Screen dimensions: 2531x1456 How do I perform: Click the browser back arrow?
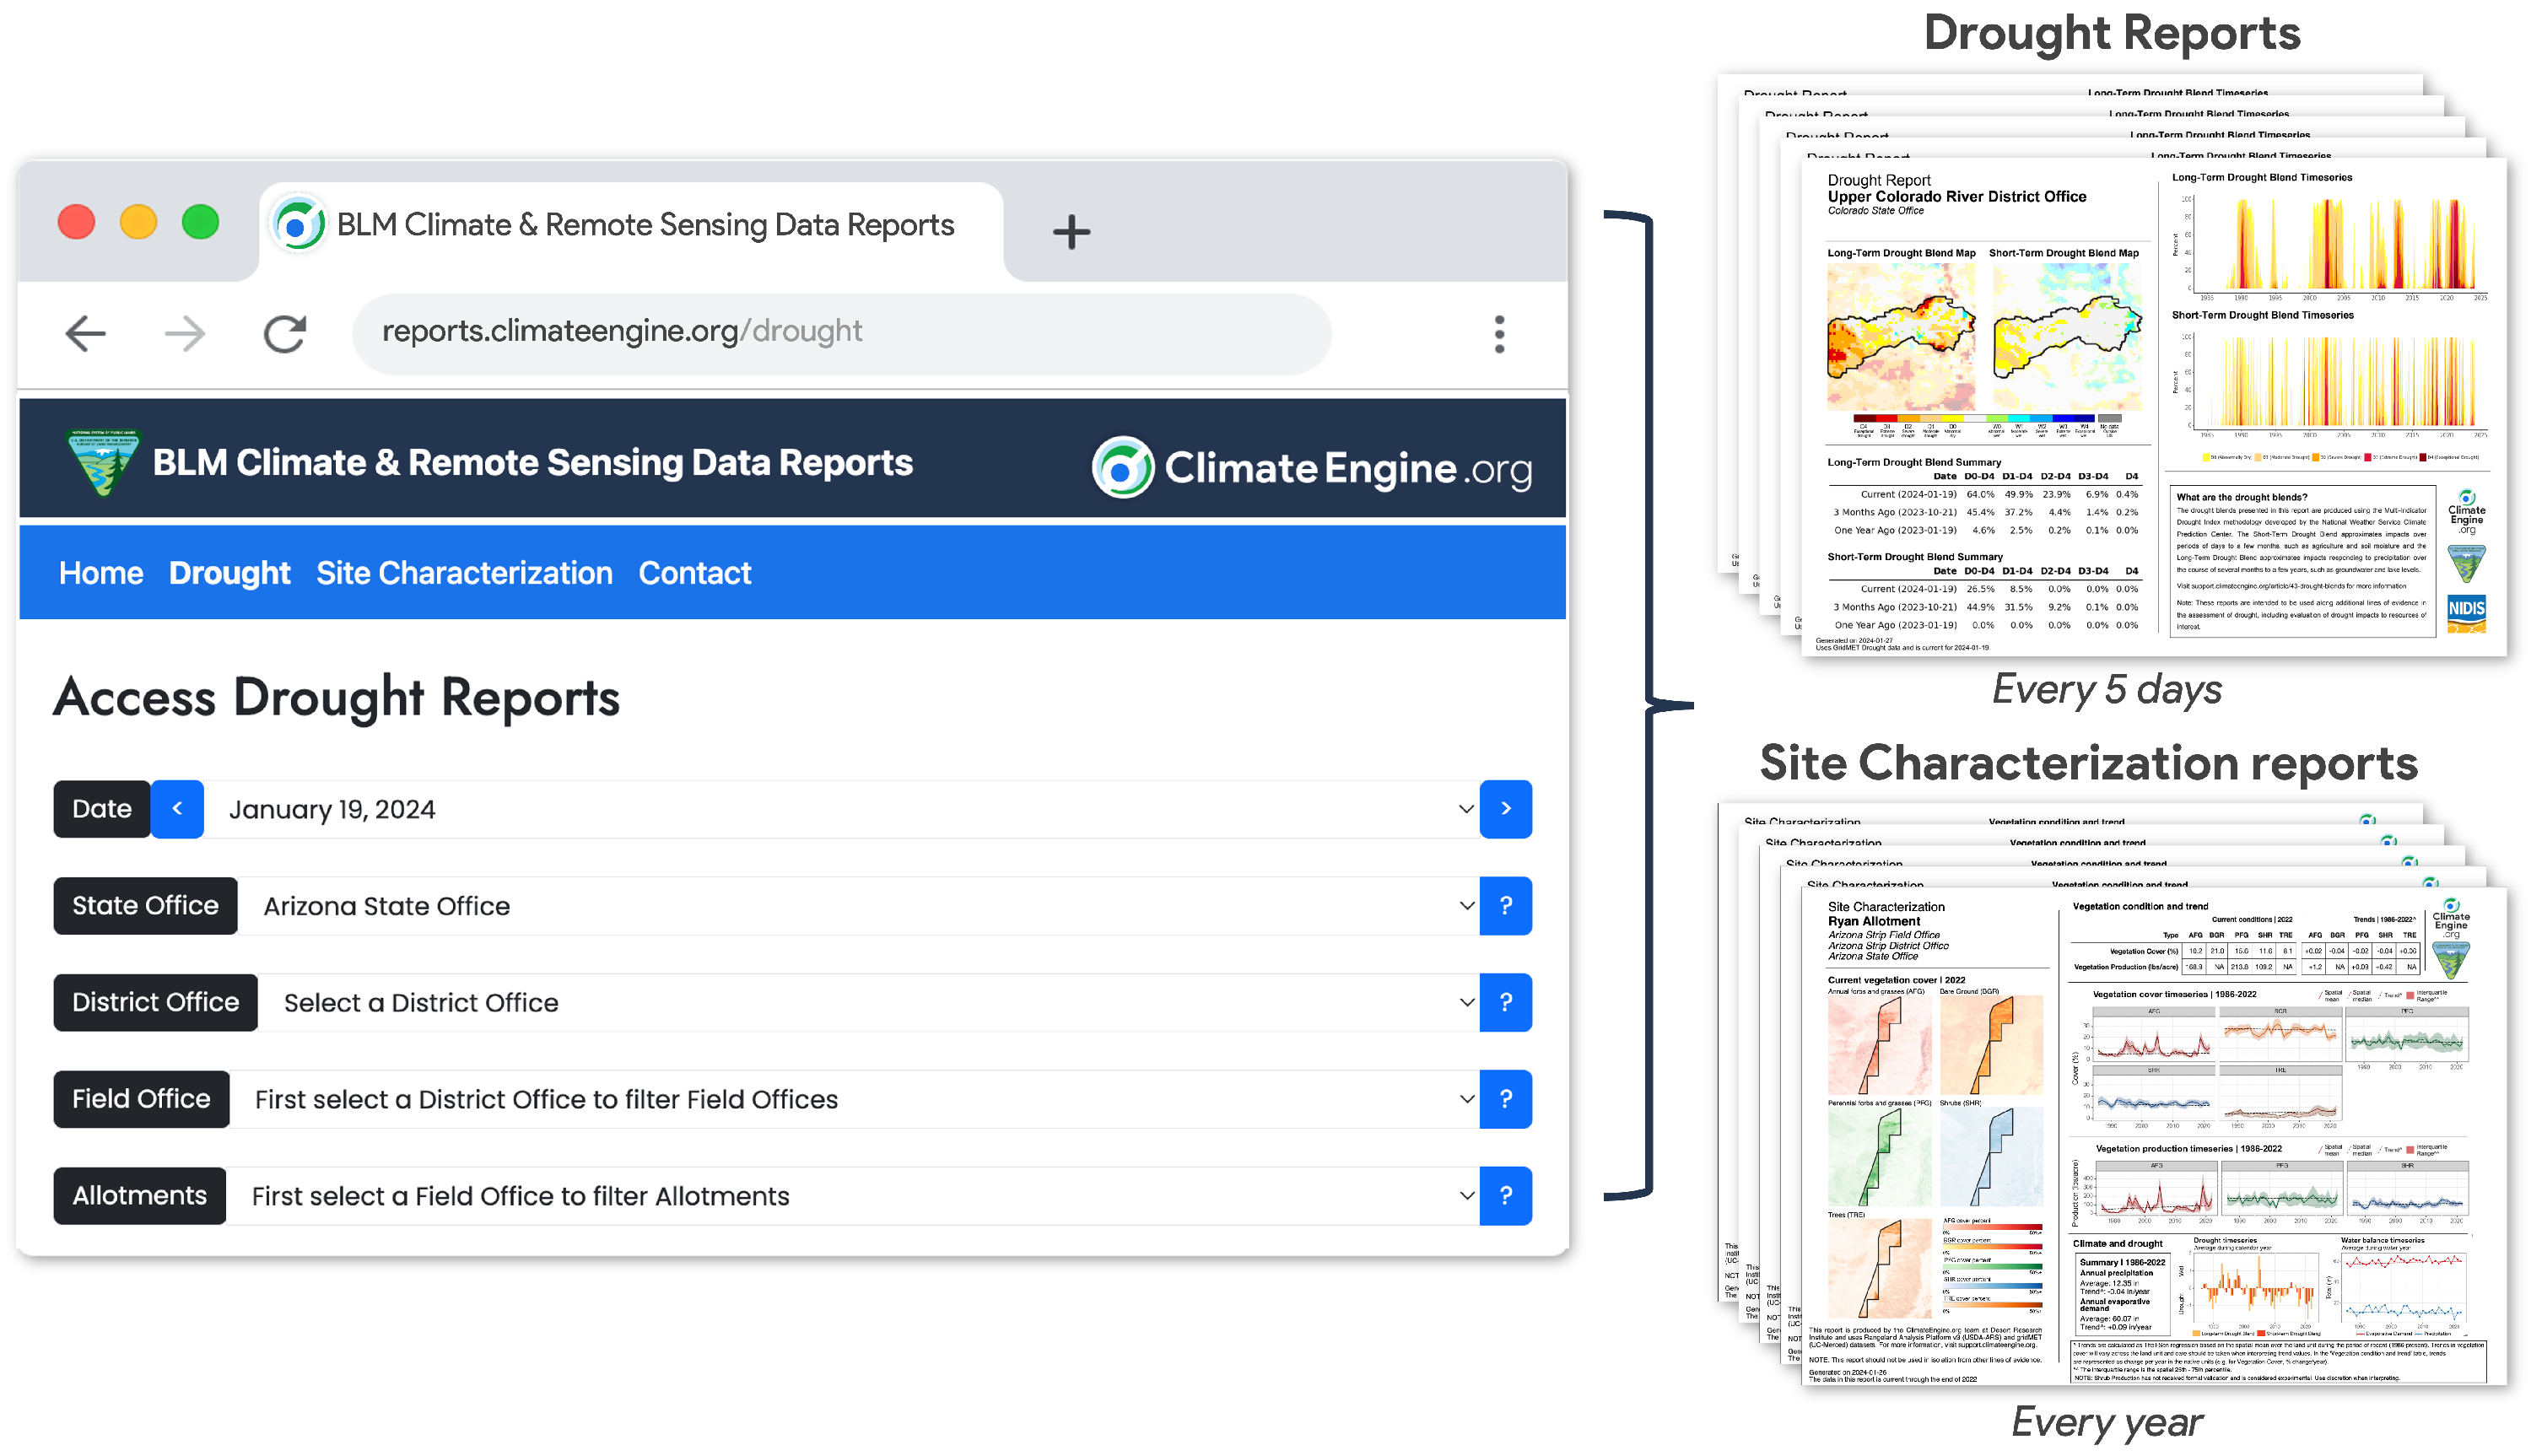pos(85,333)
